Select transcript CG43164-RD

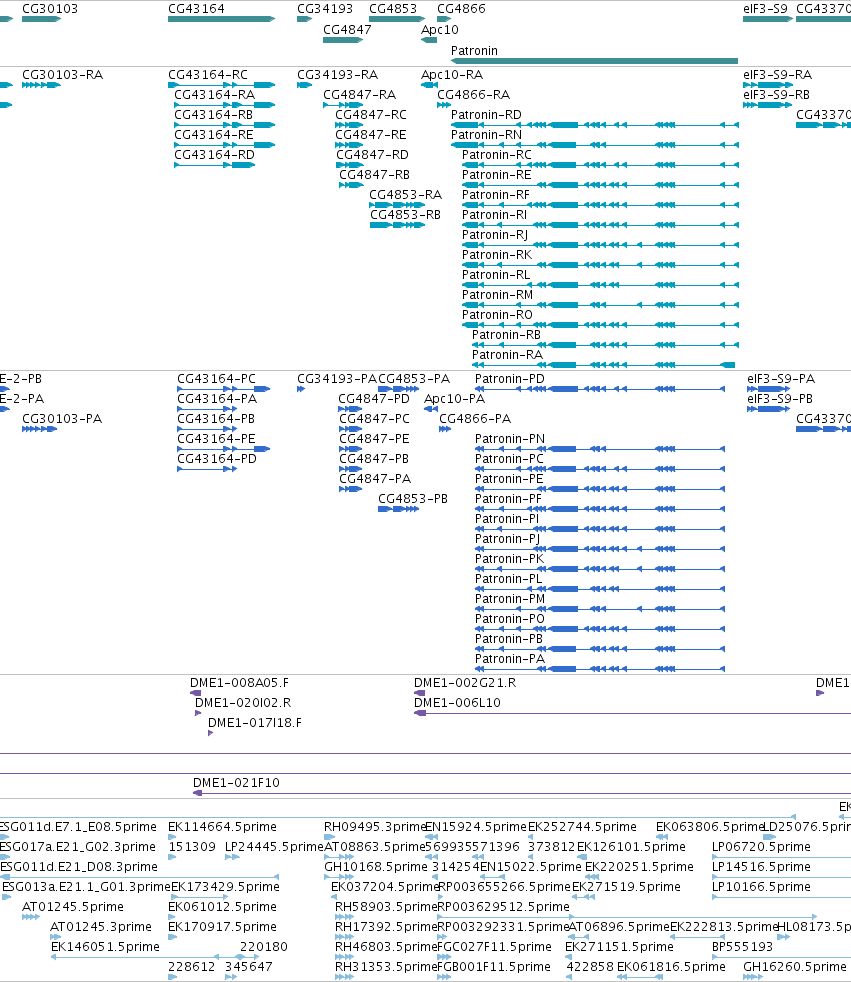pyautogui.click(x=214, y=155)
